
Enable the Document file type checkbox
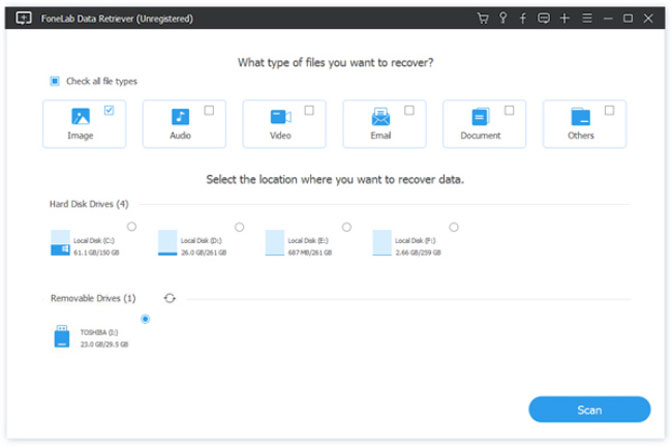click(509, 111)
